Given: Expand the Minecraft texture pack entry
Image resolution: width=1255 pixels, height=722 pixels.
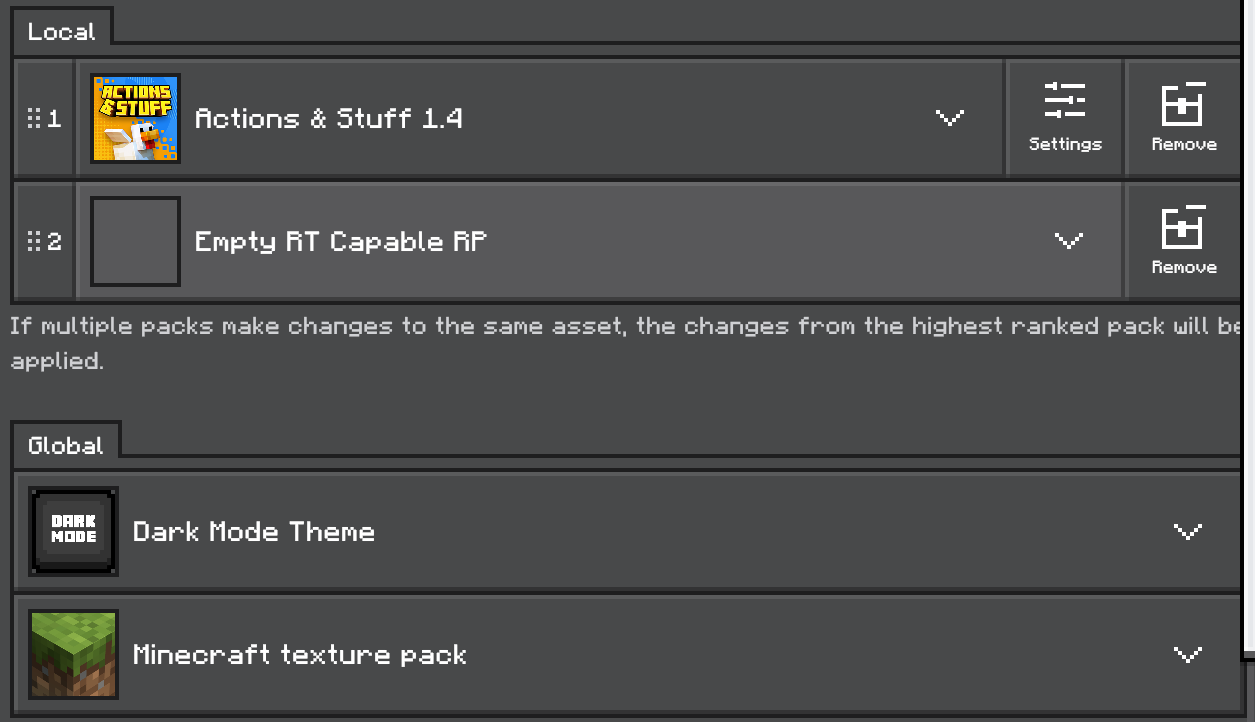Looking at the screenshot, I should coord(1187,654).
